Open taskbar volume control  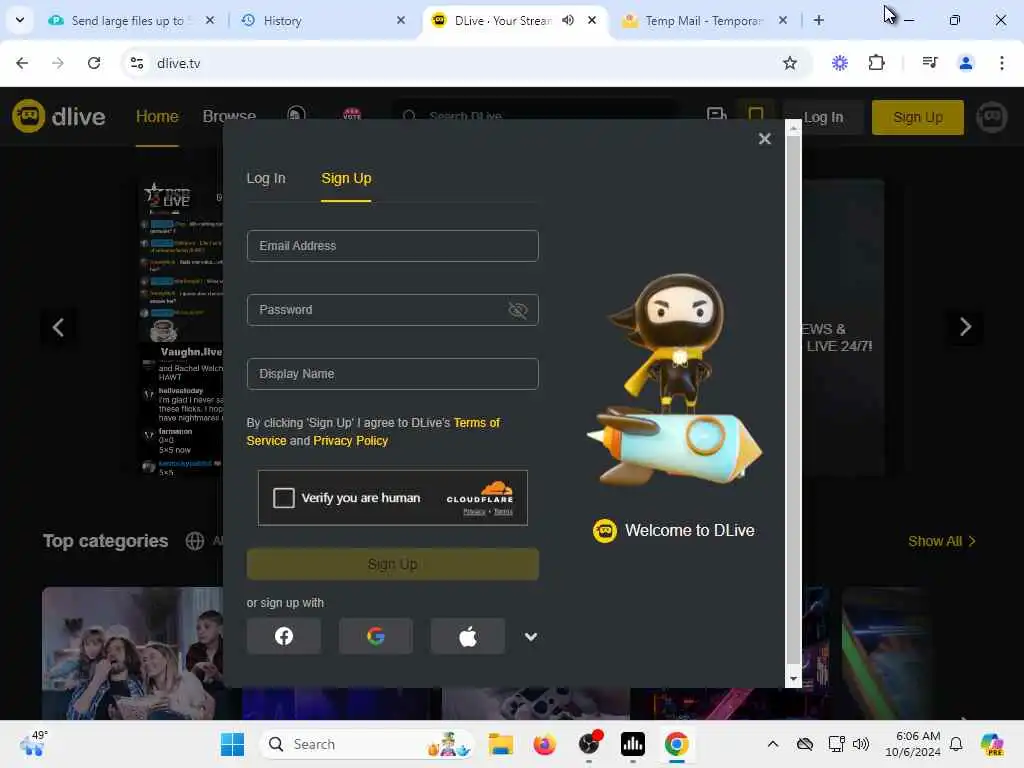point(861,744)
